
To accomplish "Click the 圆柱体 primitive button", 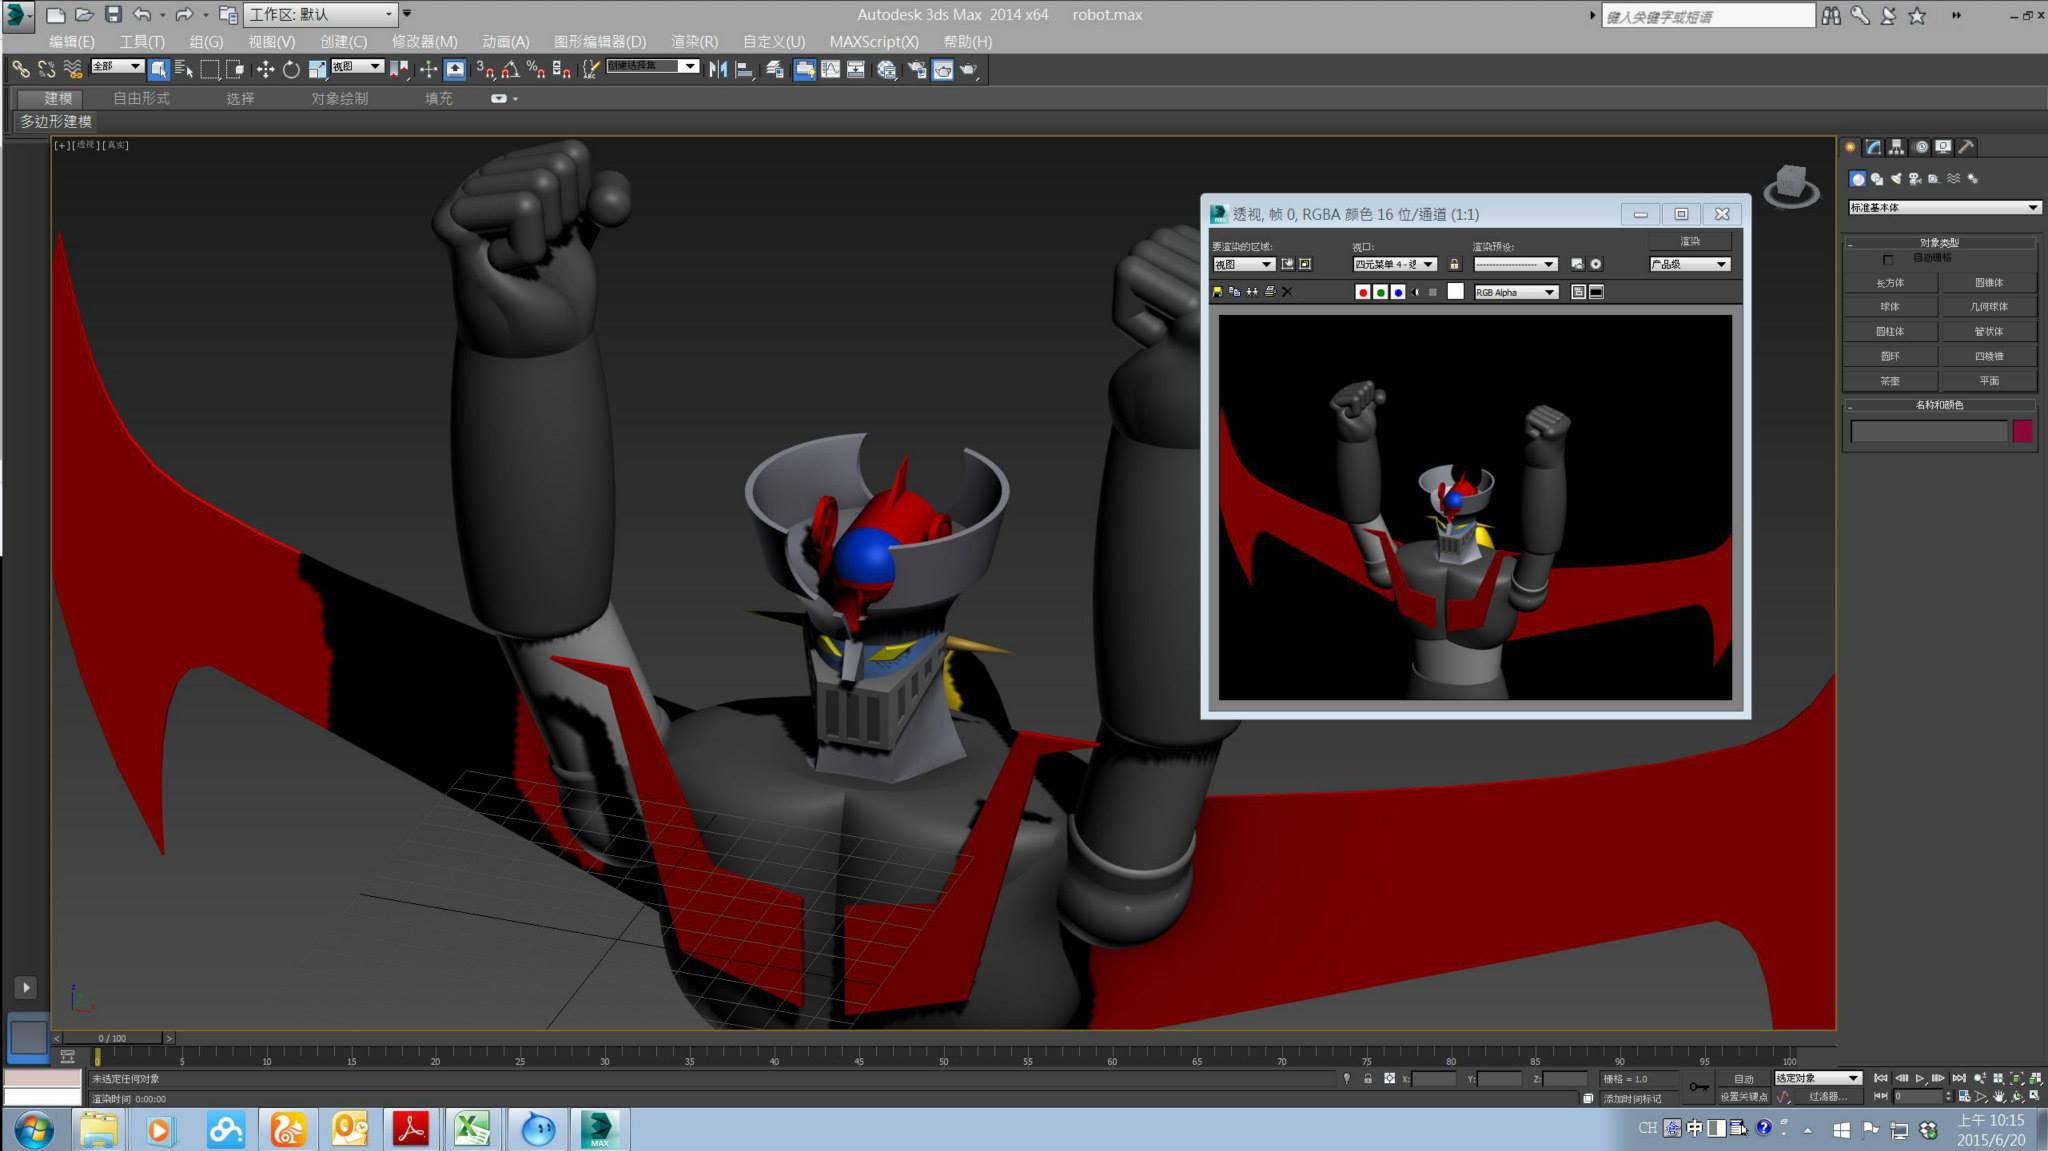I will (x=1890, y=331).
